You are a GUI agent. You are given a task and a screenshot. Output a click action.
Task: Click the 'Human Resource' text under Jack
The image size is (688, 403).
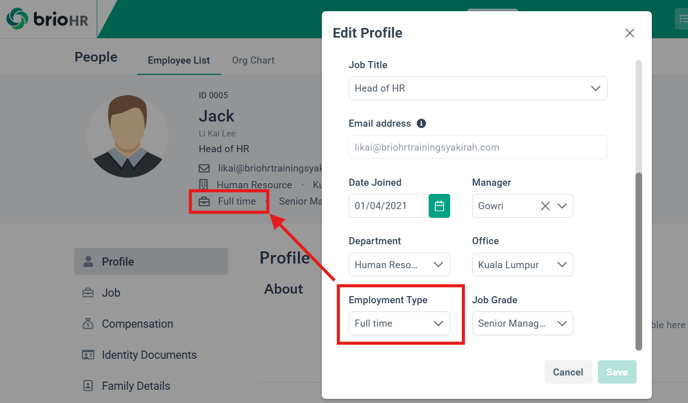point(254,185)
